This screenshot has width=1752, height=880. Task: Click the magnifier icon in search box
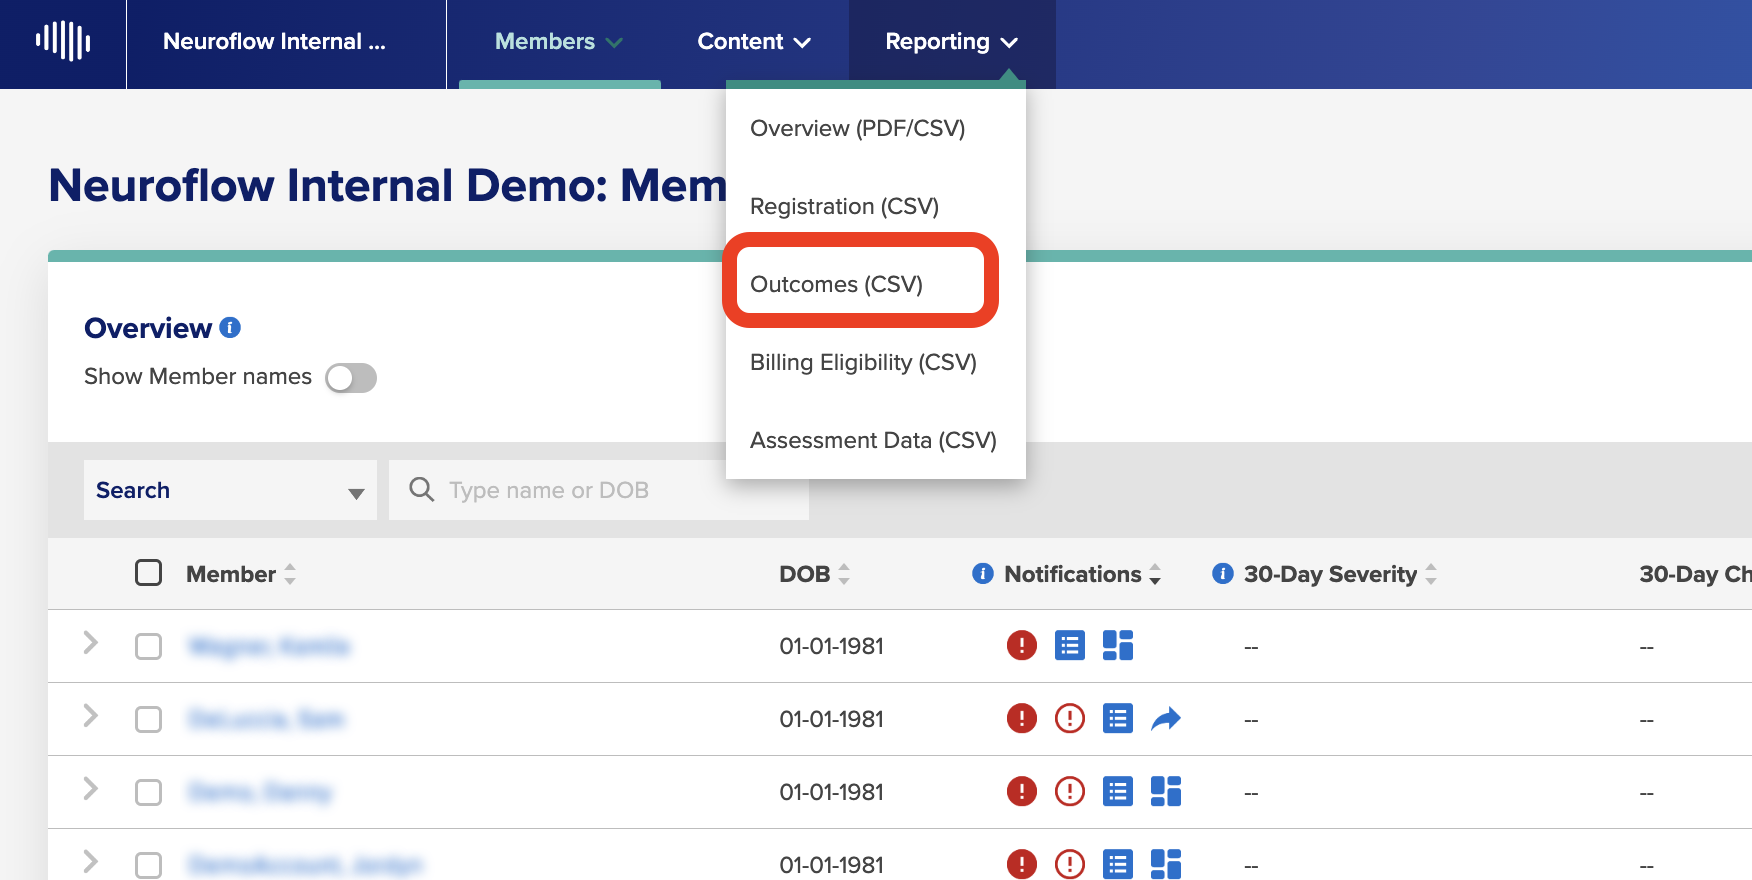[x=422, y=489]
